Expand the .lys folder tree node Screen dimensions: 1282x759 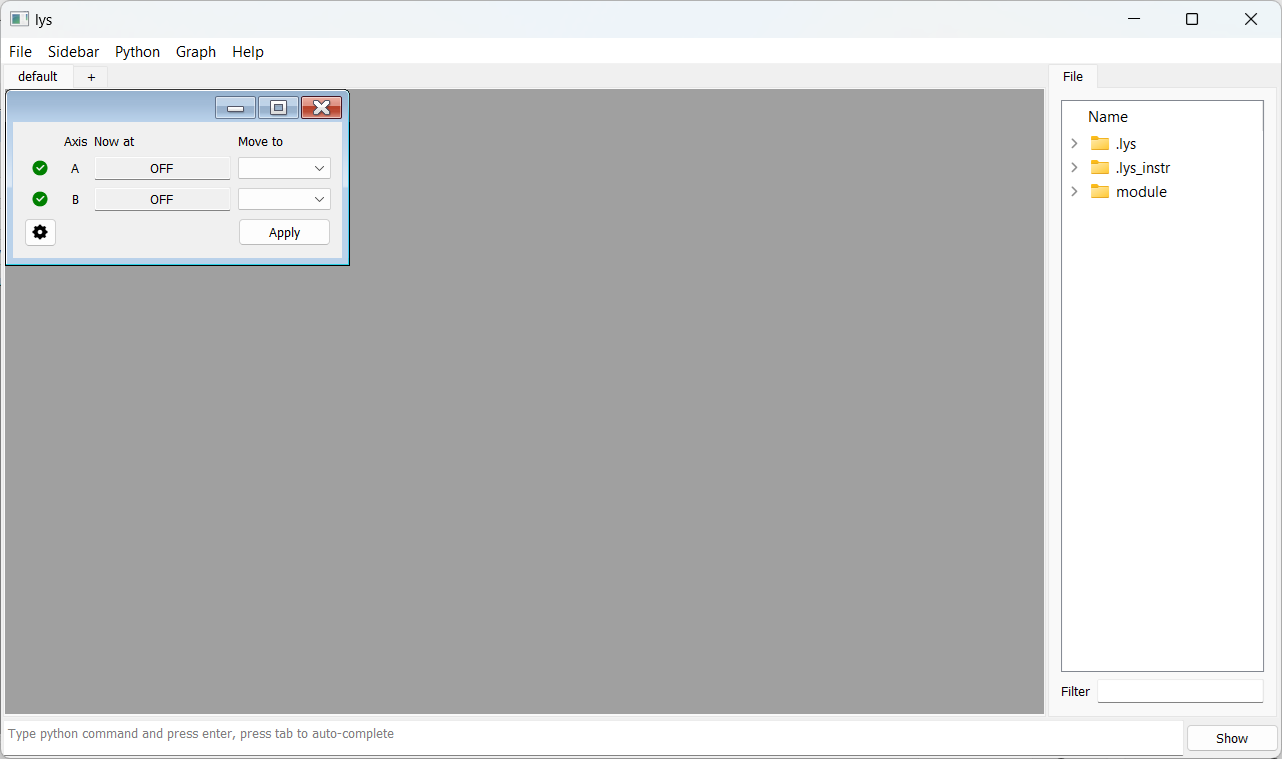click(1075, 143)
